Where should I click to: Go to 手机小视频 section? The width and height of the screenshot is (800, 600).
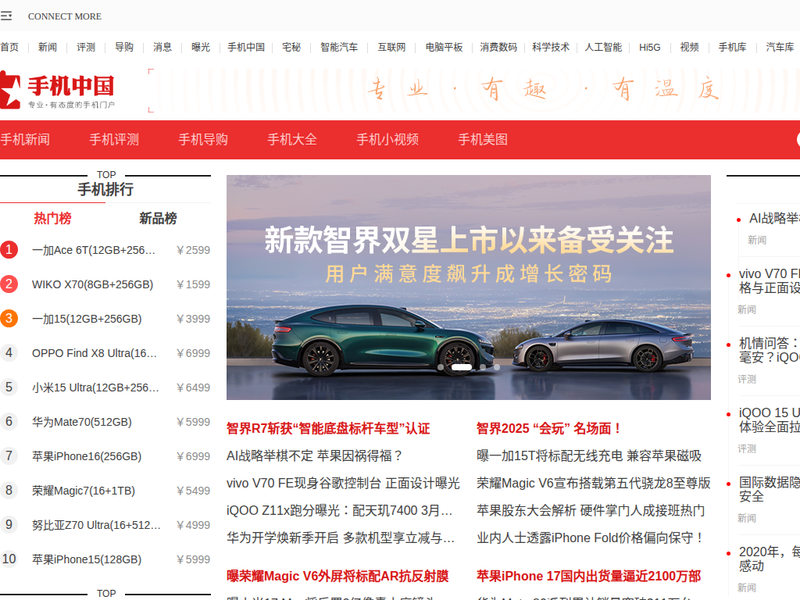[x=387, y=139]
